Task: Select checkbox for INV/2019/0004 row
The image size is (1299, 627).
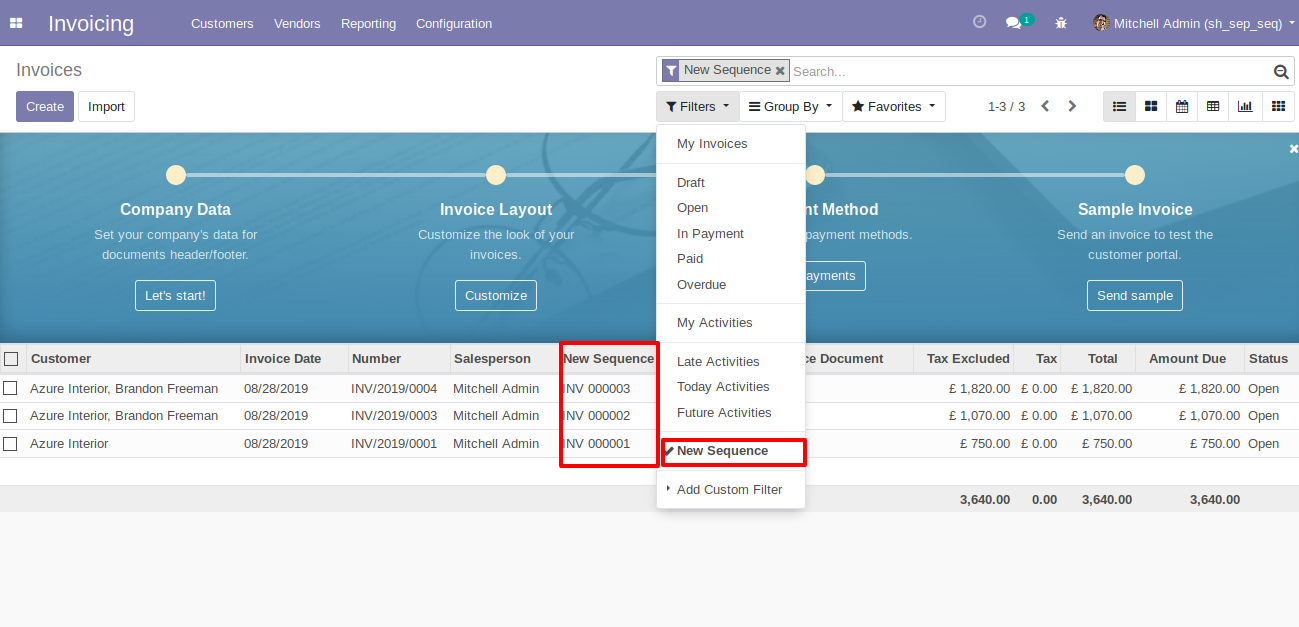Action: pyautogui.click(x=10, y=388)
